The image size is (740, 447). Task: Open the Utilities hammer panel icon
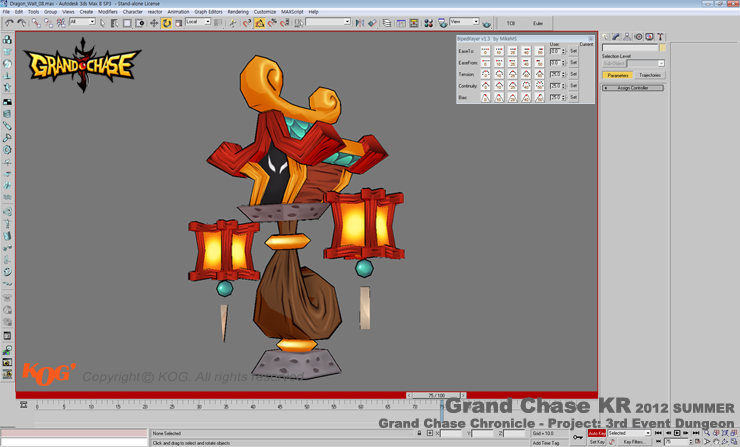(x=660, y=37)
